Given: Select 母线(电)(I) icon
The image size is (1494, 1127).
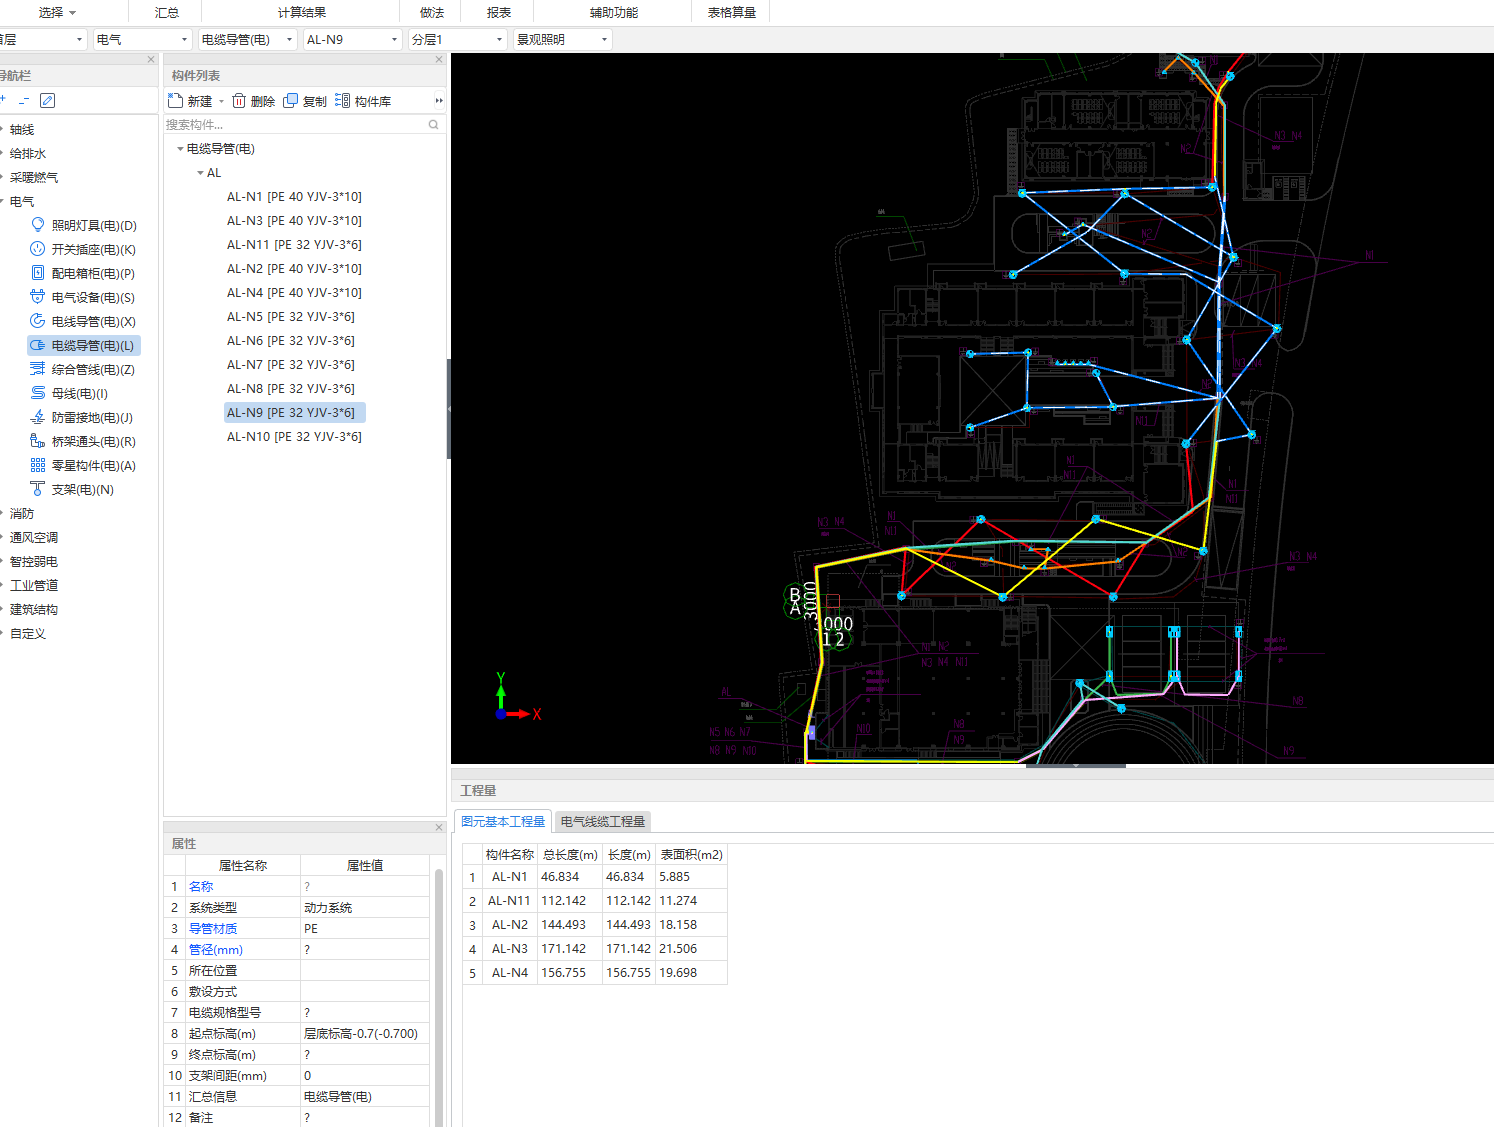Looking at the screenshot, I should click(38, 393).
